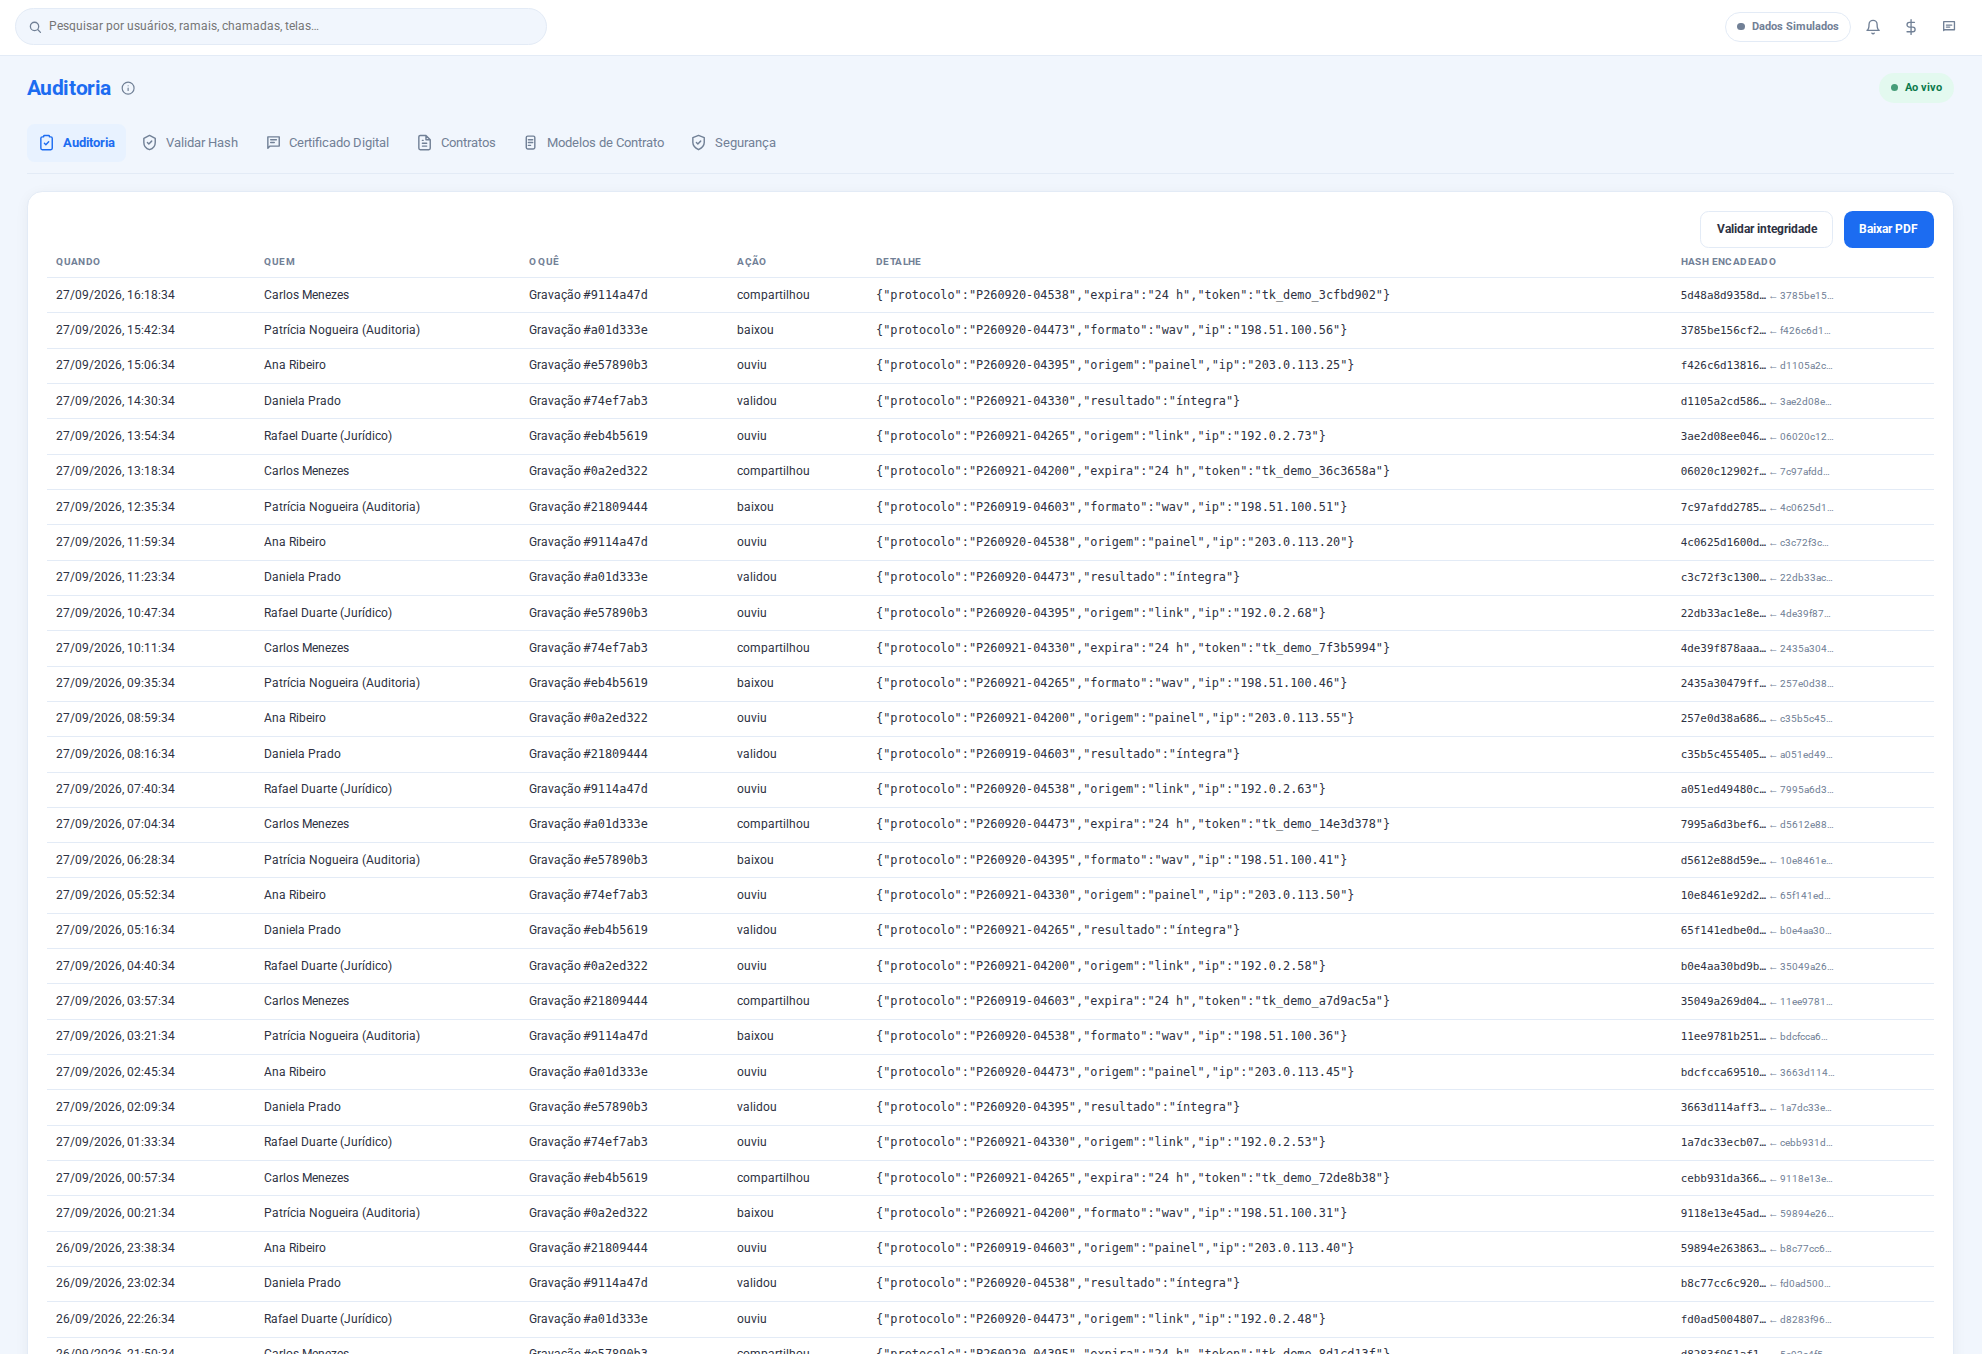Click the shield icon on Segurança tab
Viewport: 1982px width, 1354px height.
(699, 143)
